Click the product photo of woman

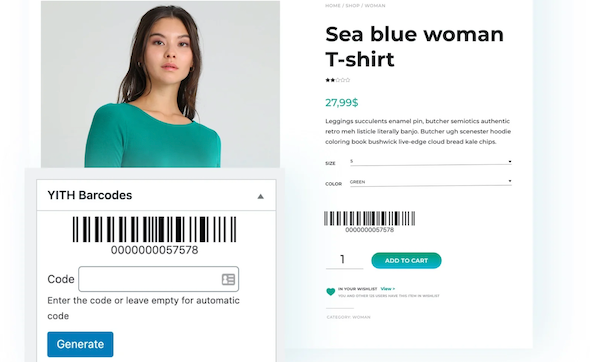[160, 84]
